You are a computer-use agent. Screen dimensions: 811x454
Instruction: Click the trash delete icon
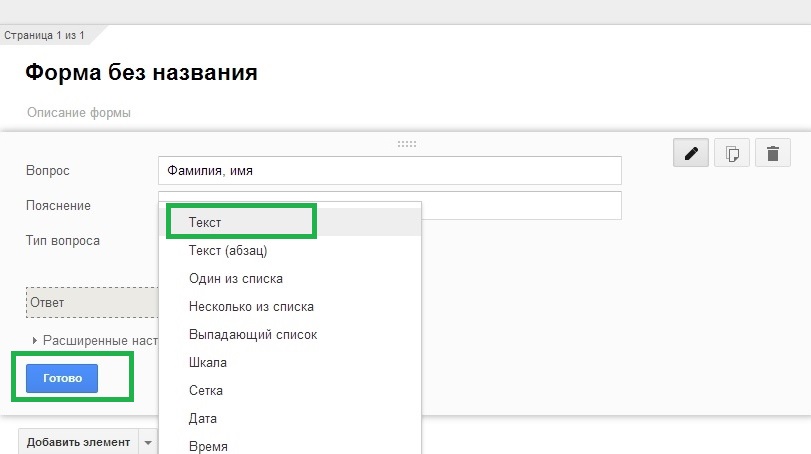pyautogui.click(x=773, y=153)
